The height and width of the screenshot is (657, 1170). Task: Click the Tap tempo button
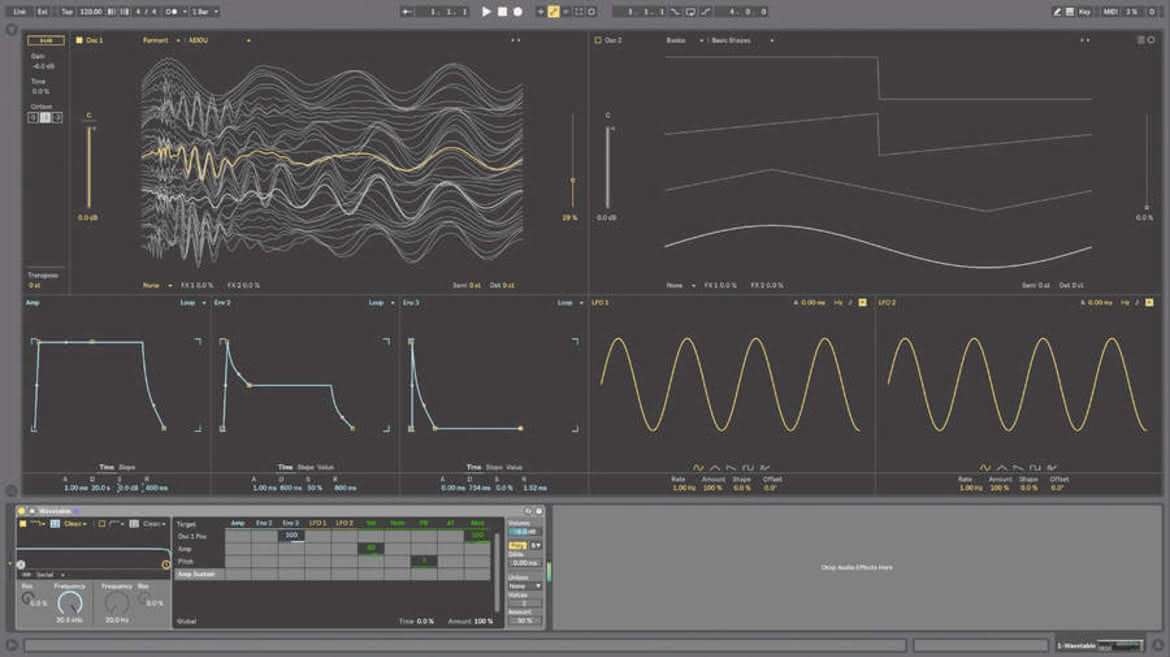66,11
